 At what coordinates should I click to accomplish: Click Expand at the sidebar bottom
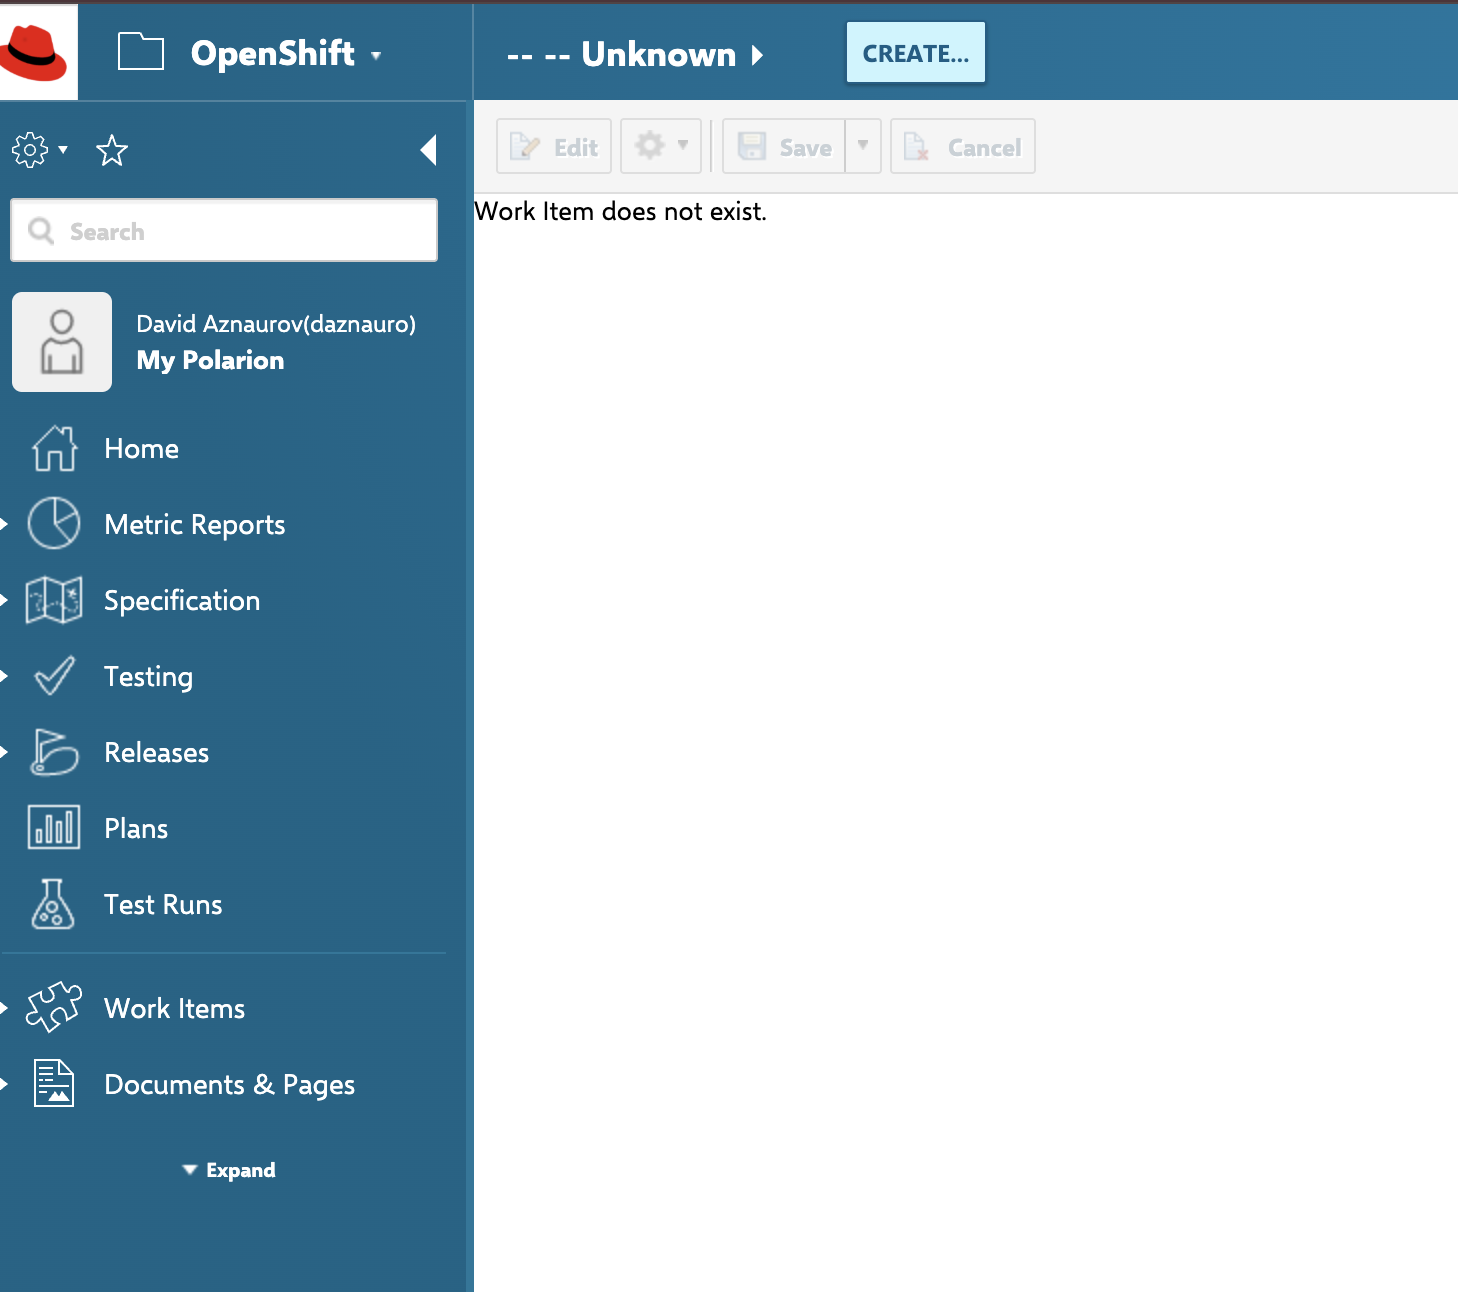(x=229, y=1170)
